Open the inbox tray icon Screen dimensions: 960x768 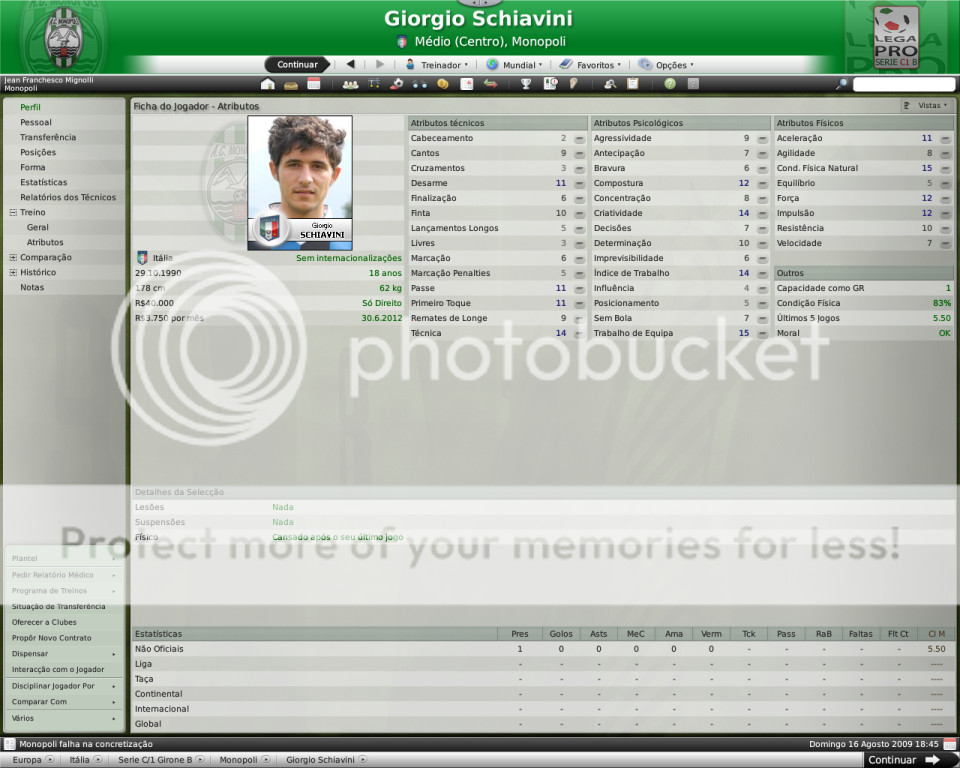coord(290,84)
